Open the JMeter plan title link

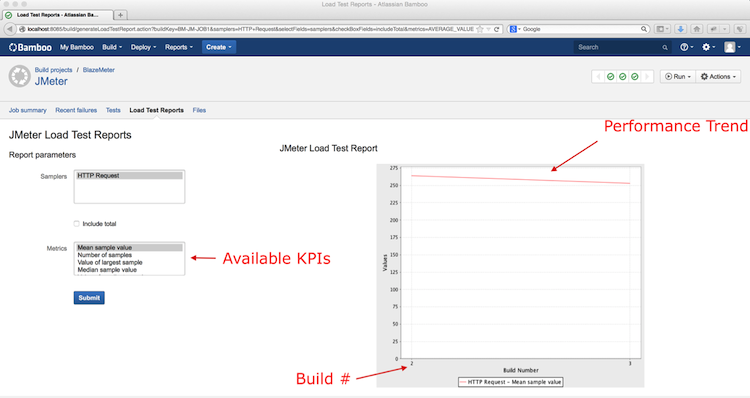(51, 81)
